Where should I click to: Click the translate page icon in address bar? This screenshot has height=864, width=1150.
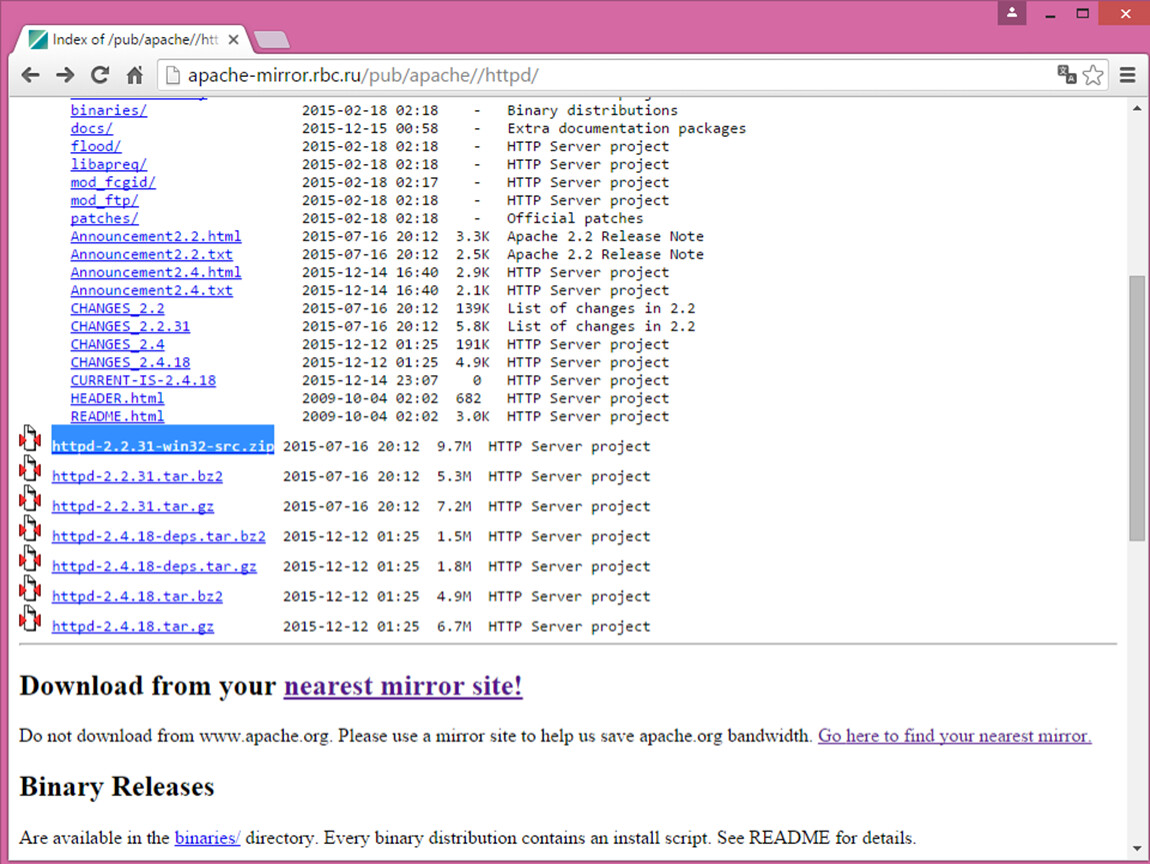point(1066,75)
